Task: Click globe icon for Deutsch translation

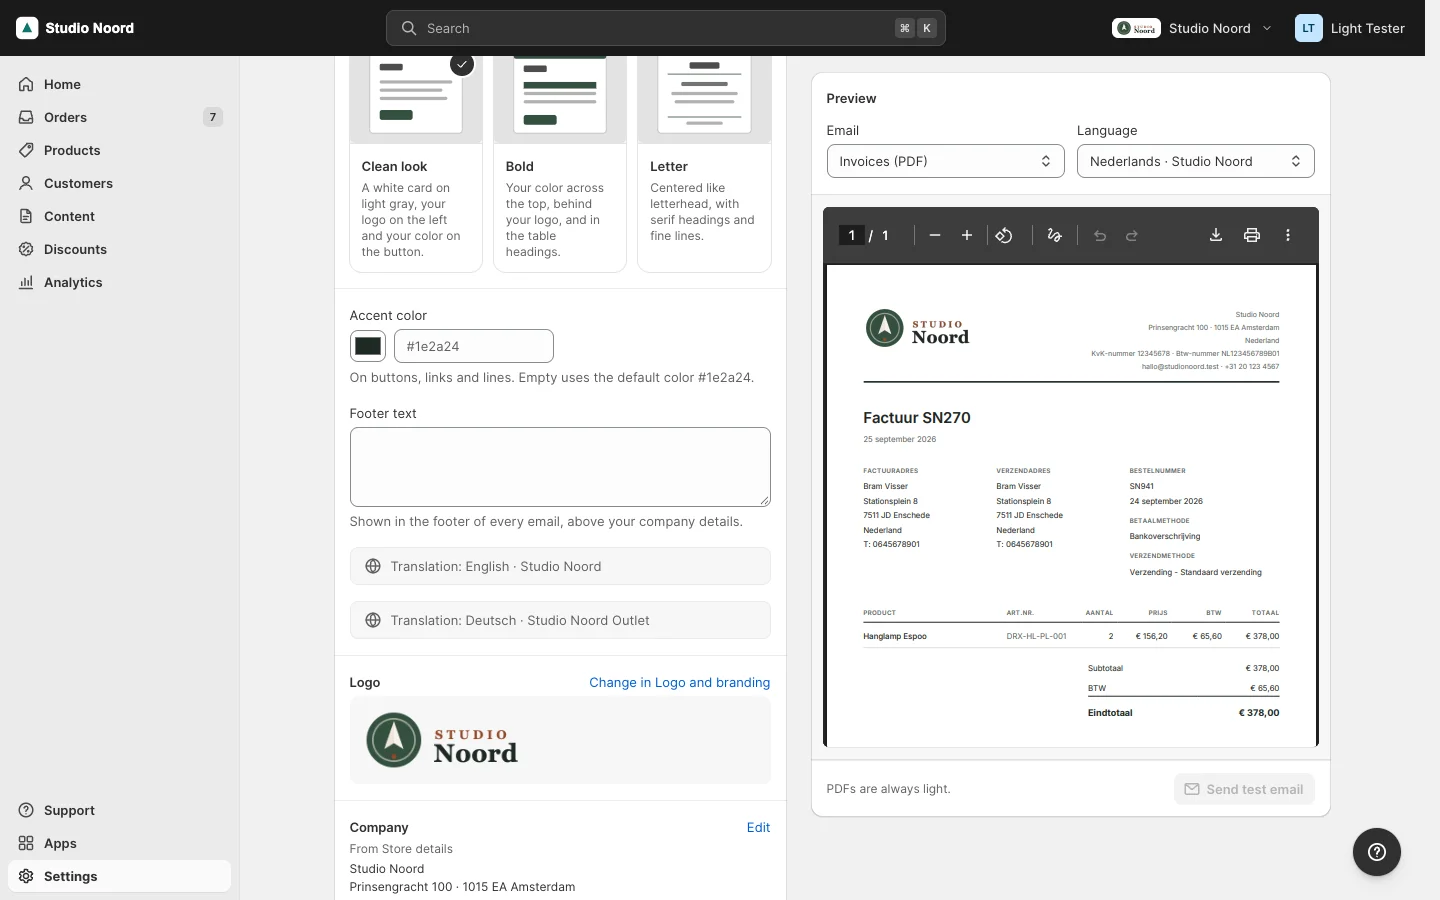Action: pyautogui.click(x=373, y=620)
